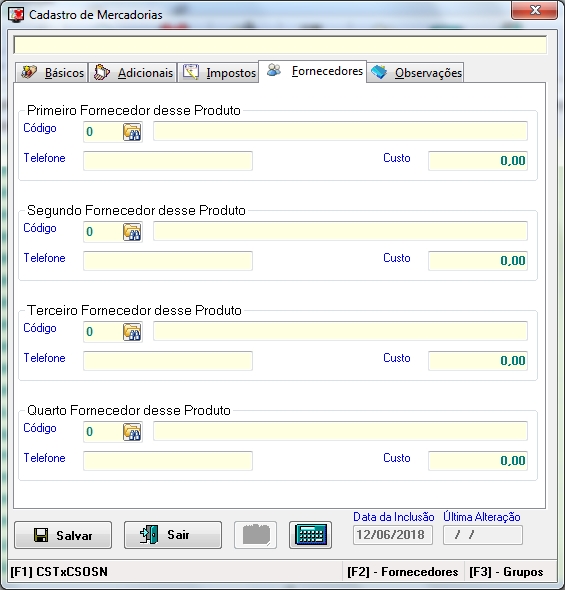Click the grayed folder icon button
The image size is (565, 590).
[255, 535]
